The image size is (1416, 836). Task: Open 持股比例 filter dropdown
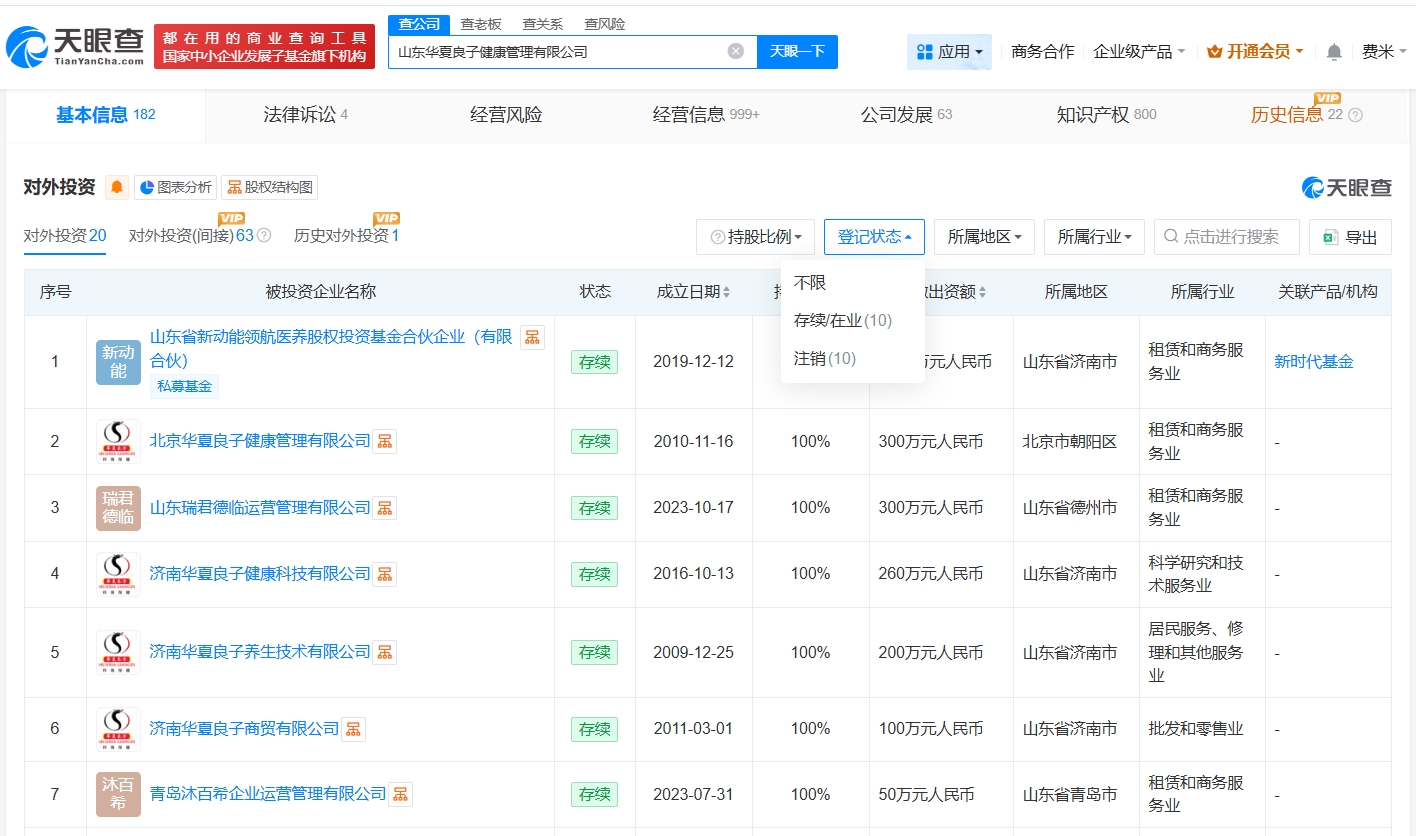[755, 237]
